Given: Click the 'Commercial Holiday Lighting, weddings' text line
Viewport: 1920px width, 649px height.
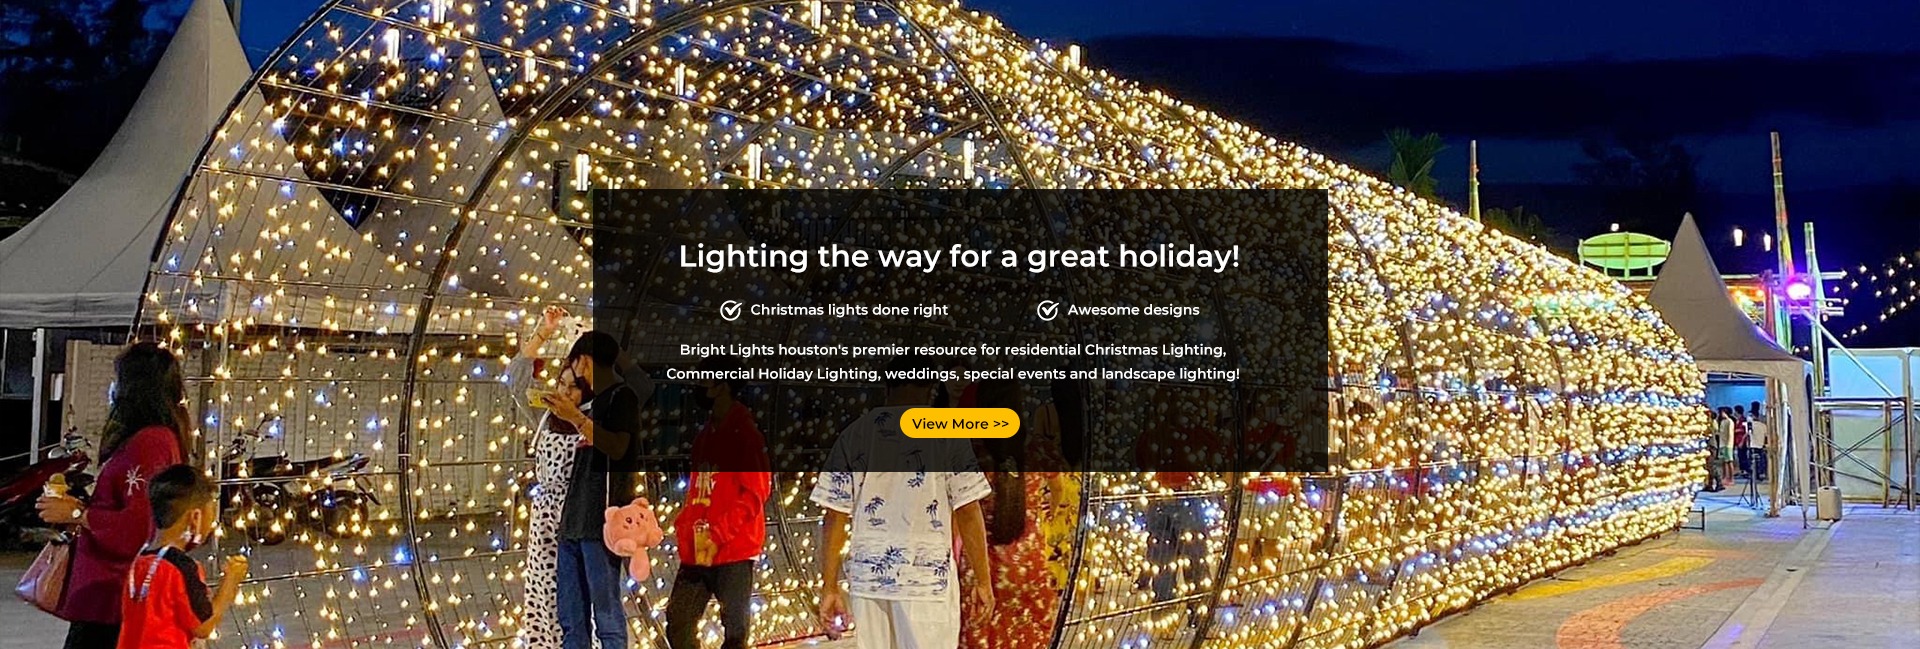Looking at the screenshot, I should (953, 373).
